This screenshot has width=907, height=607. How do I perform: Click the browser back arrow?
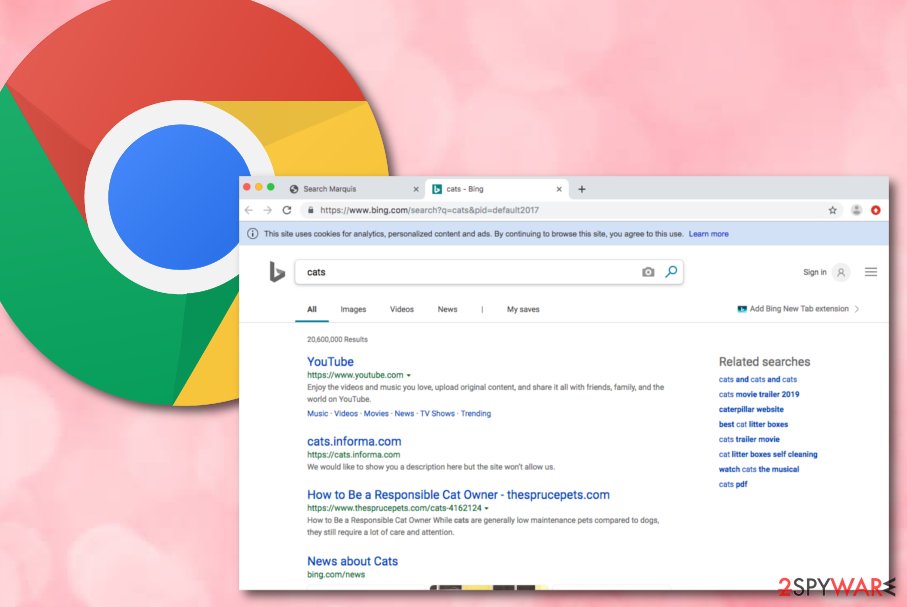click(x=249, y=210)
